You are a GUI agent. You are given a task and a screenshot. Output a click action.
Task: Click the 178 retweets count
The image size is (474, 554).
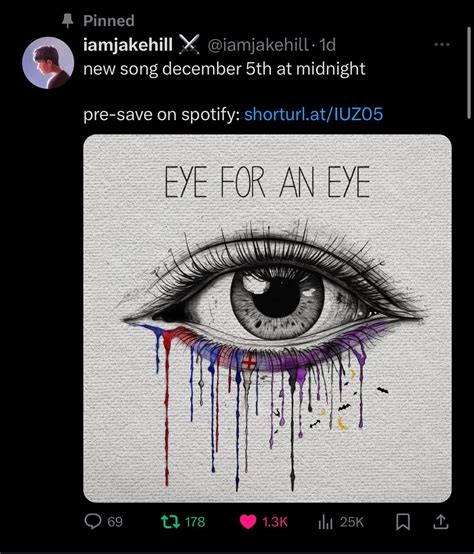point(195,522)
